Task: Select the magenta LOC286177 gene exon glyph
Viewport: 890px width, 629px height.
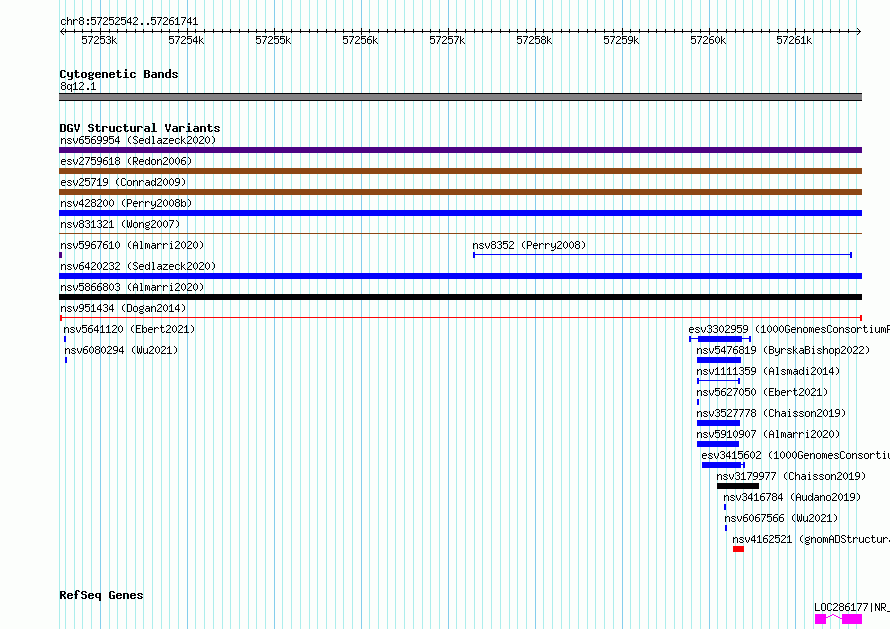Action: [838, 619]
